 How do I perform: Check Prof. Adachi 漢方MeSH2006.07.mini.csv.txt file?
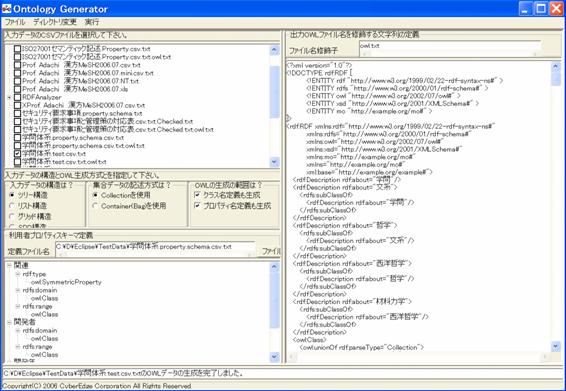(17, 73)
